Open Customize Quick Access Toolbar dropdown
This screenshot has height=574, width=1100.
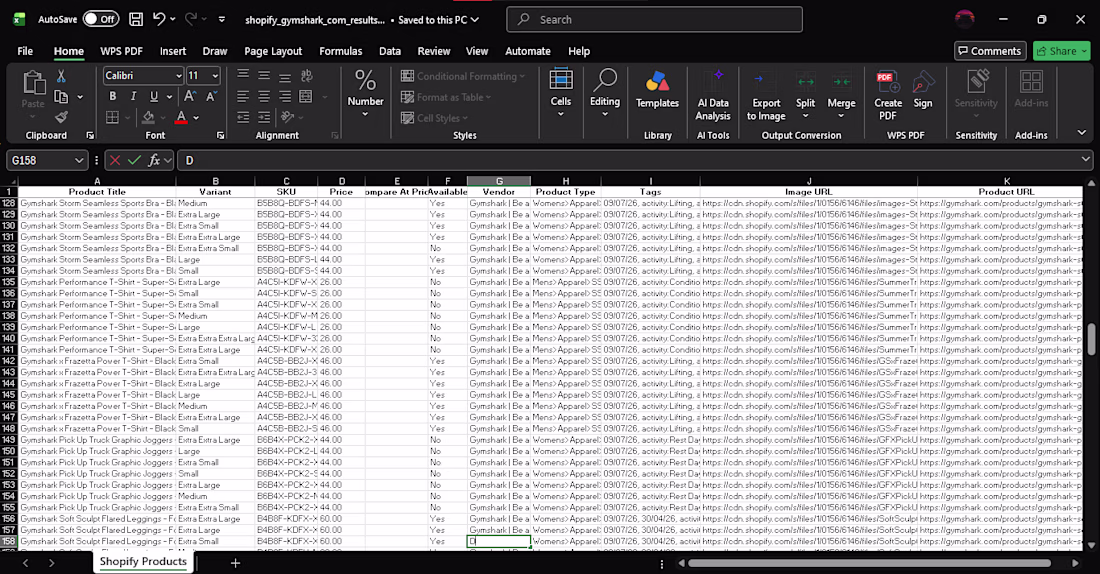222,19
